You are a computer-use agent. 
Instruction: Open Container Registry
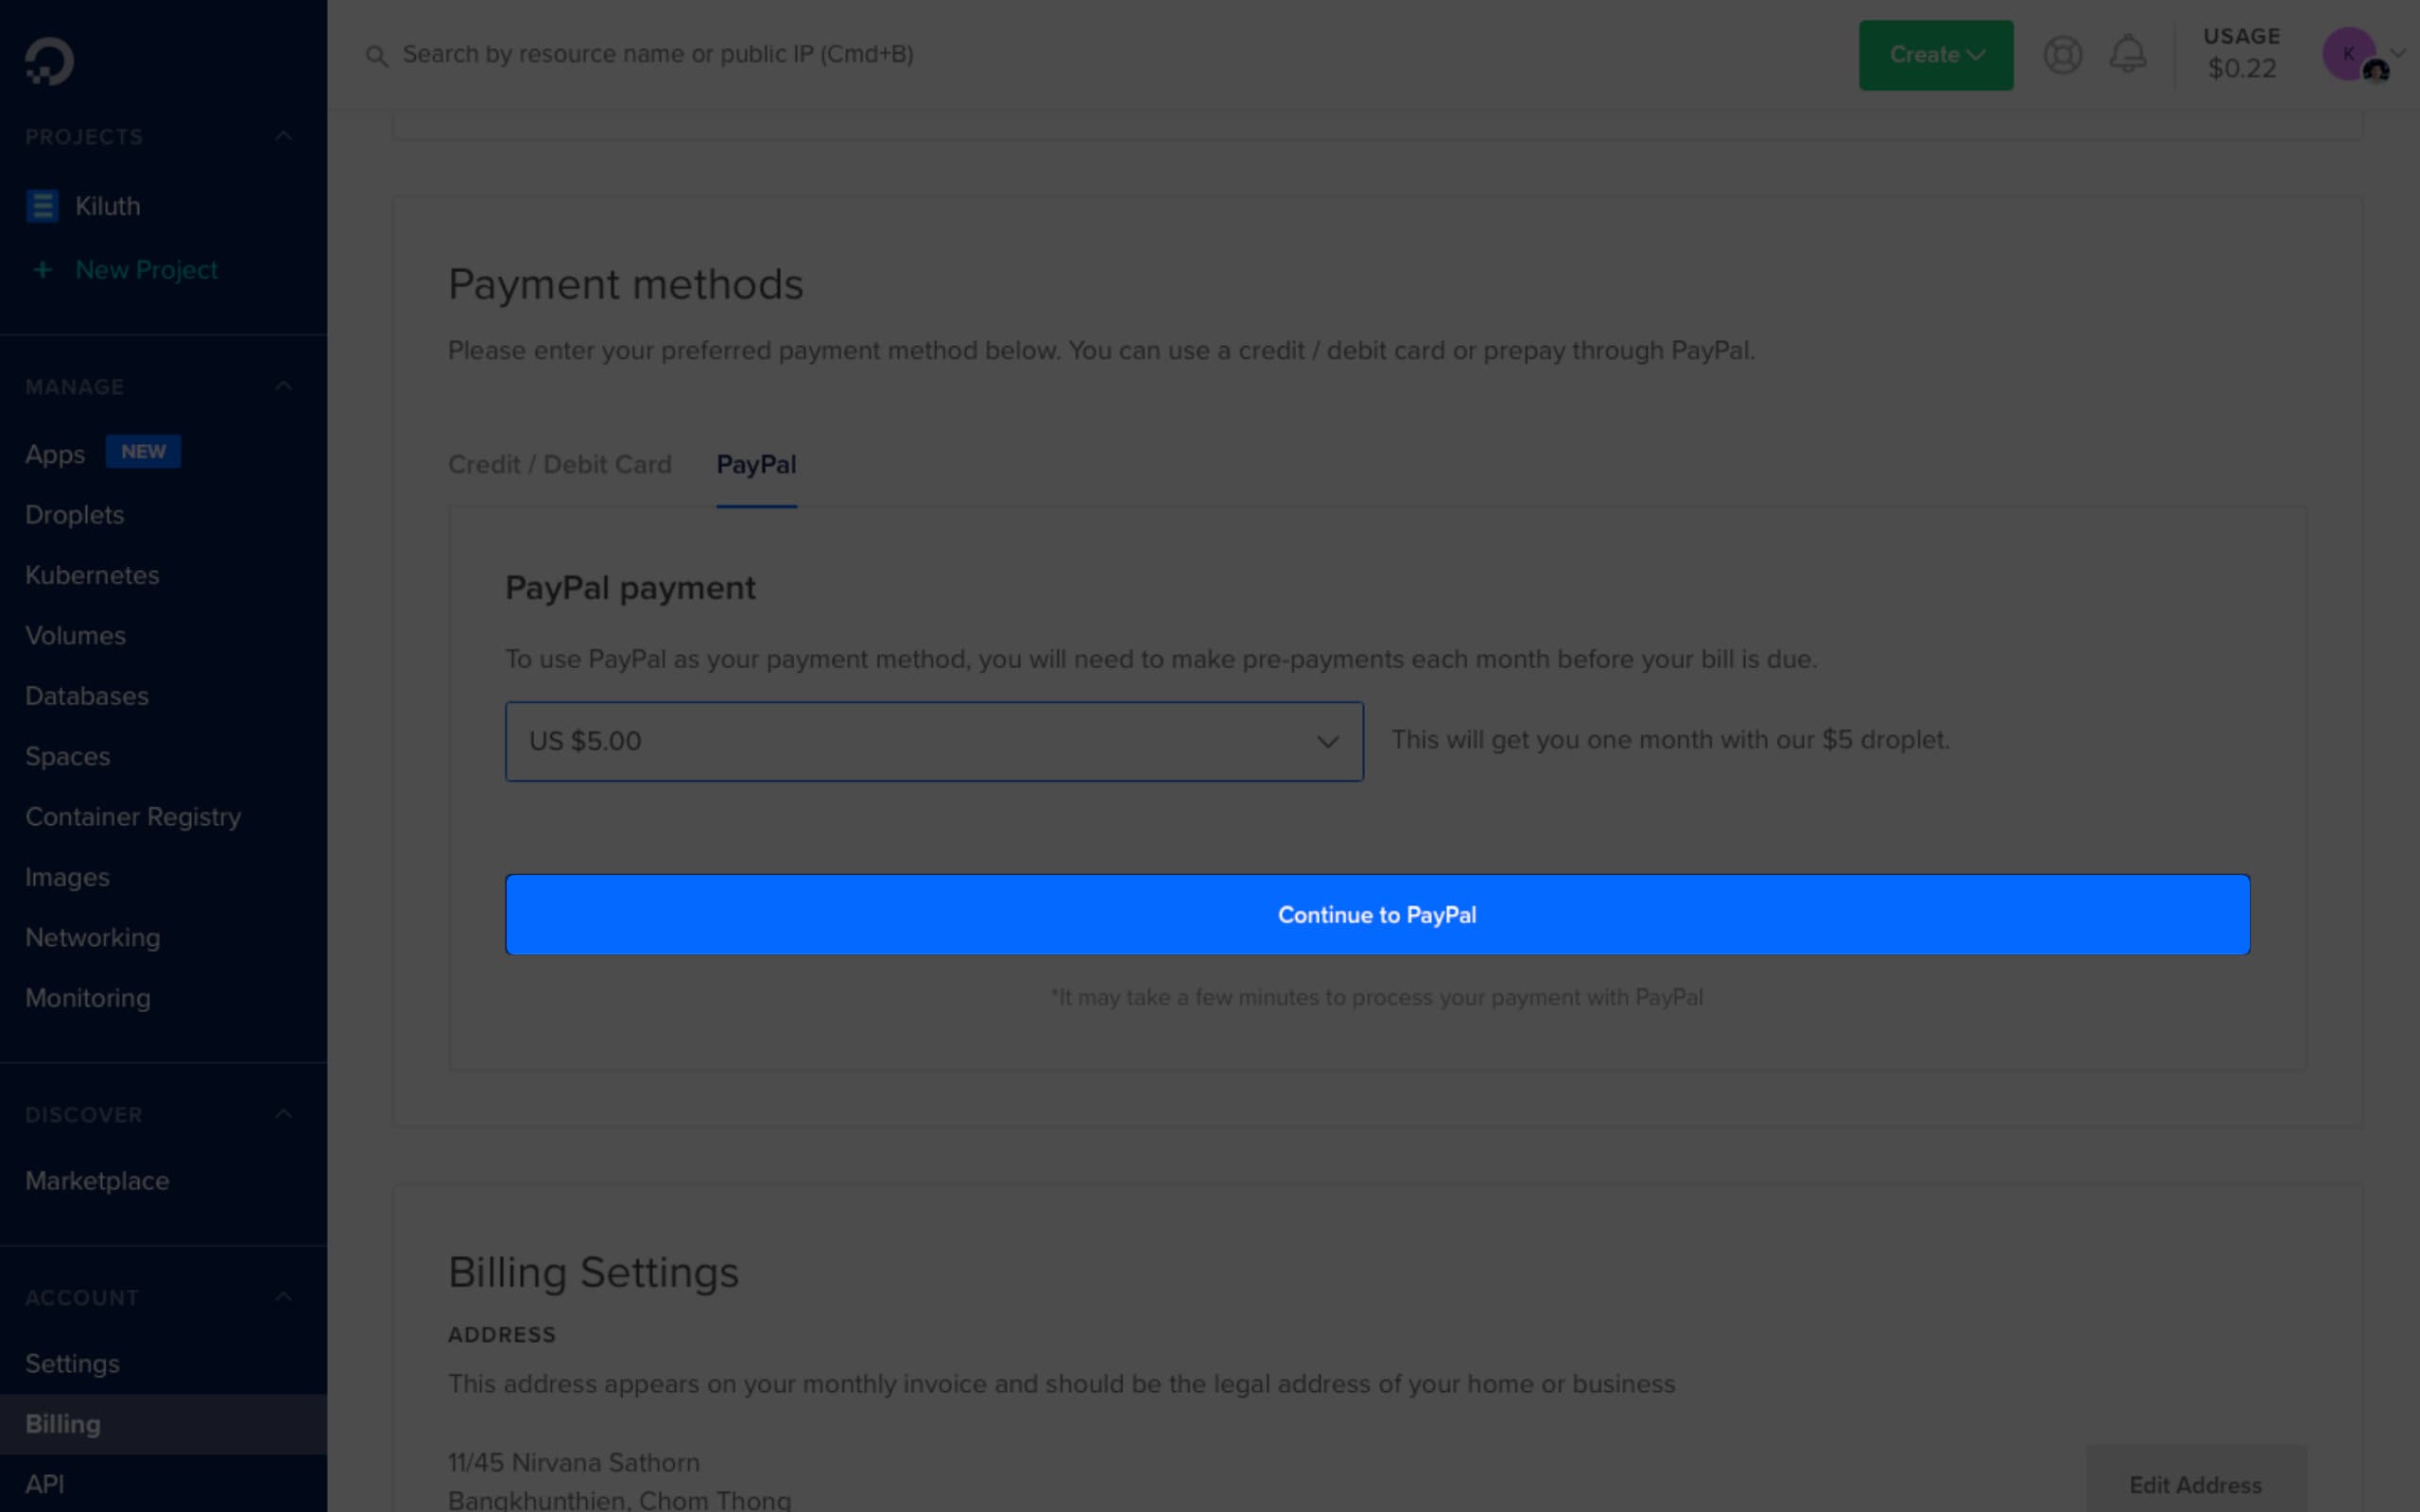[x=133, y=817]
